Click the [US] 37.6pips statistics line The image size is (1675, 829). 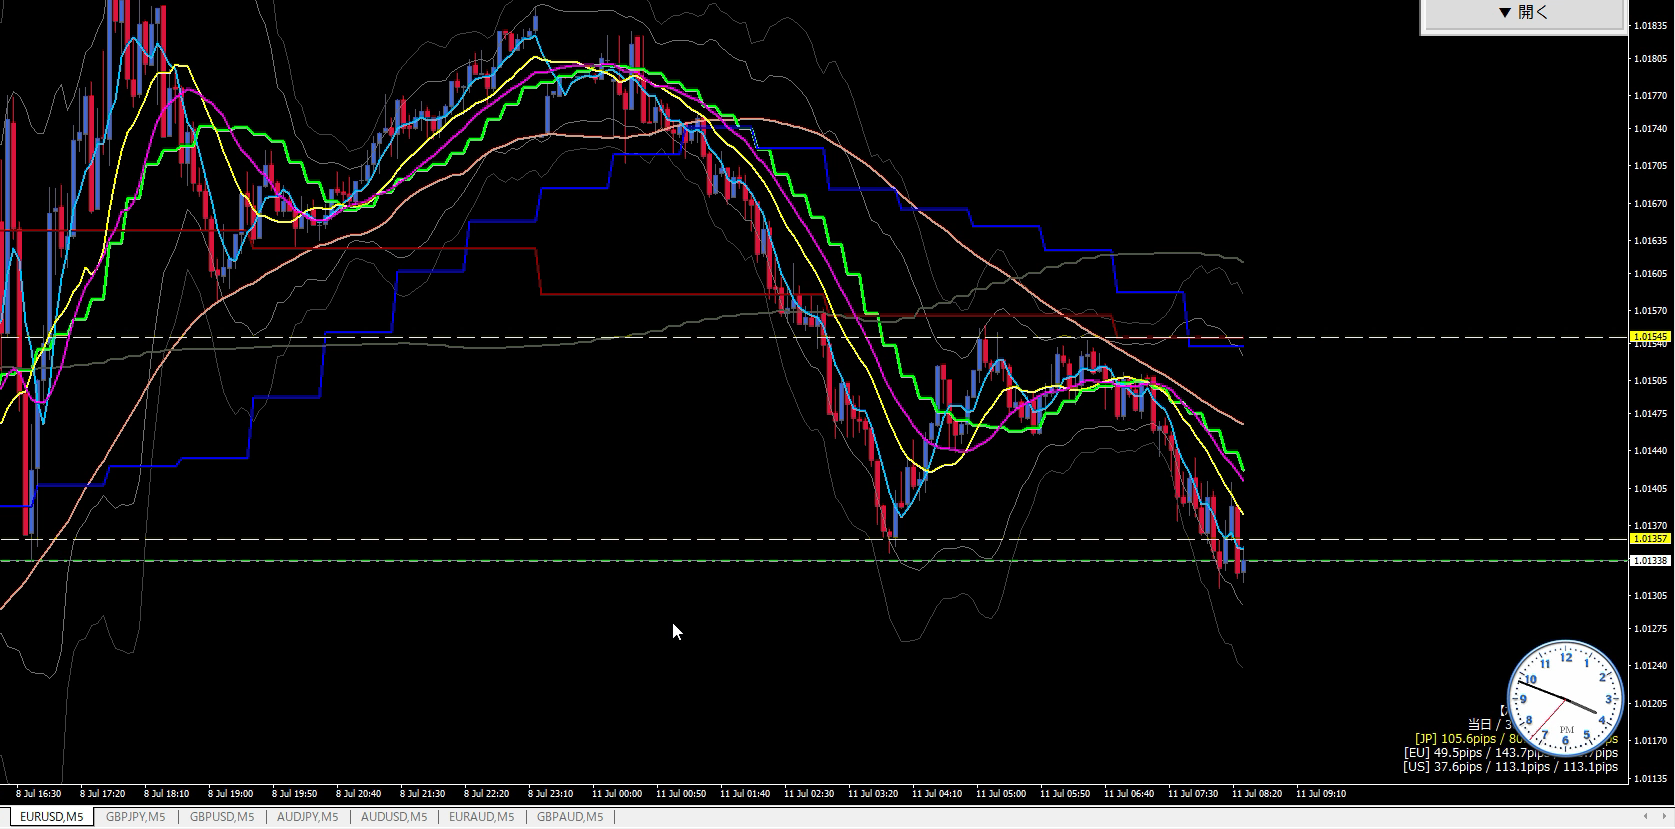click(x=1510, y=767)
